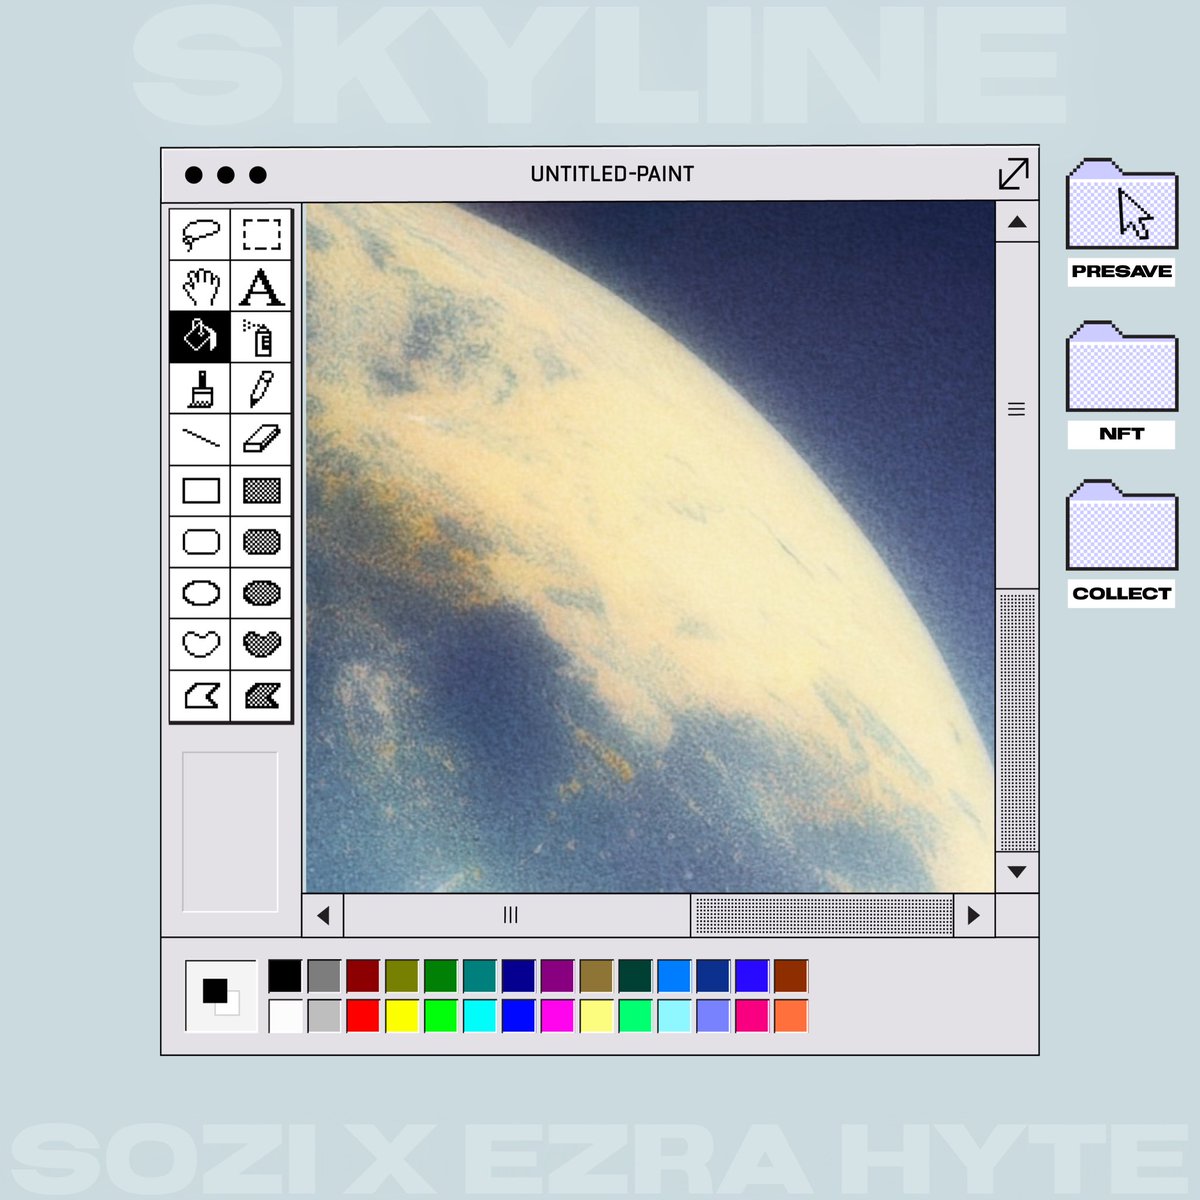The image size is (1200, 1200).
Task: Select the Paintbrush tool
Action: pos(200,388)
